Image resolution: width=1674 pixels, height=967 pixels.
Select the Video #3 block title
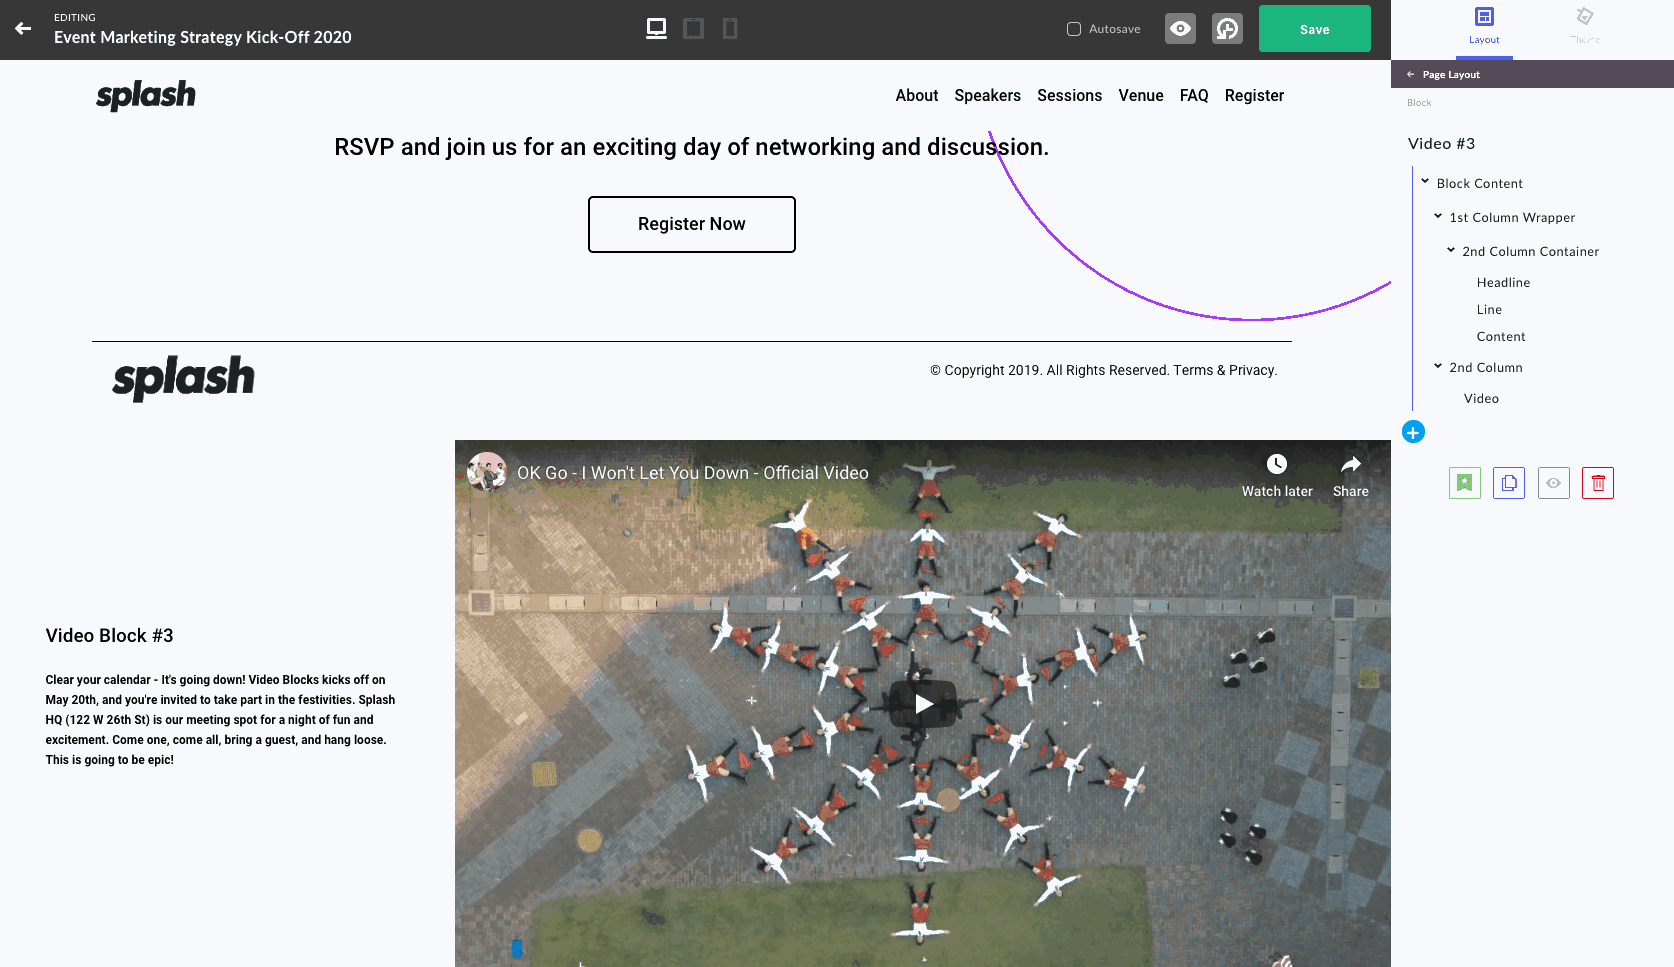1441,144
